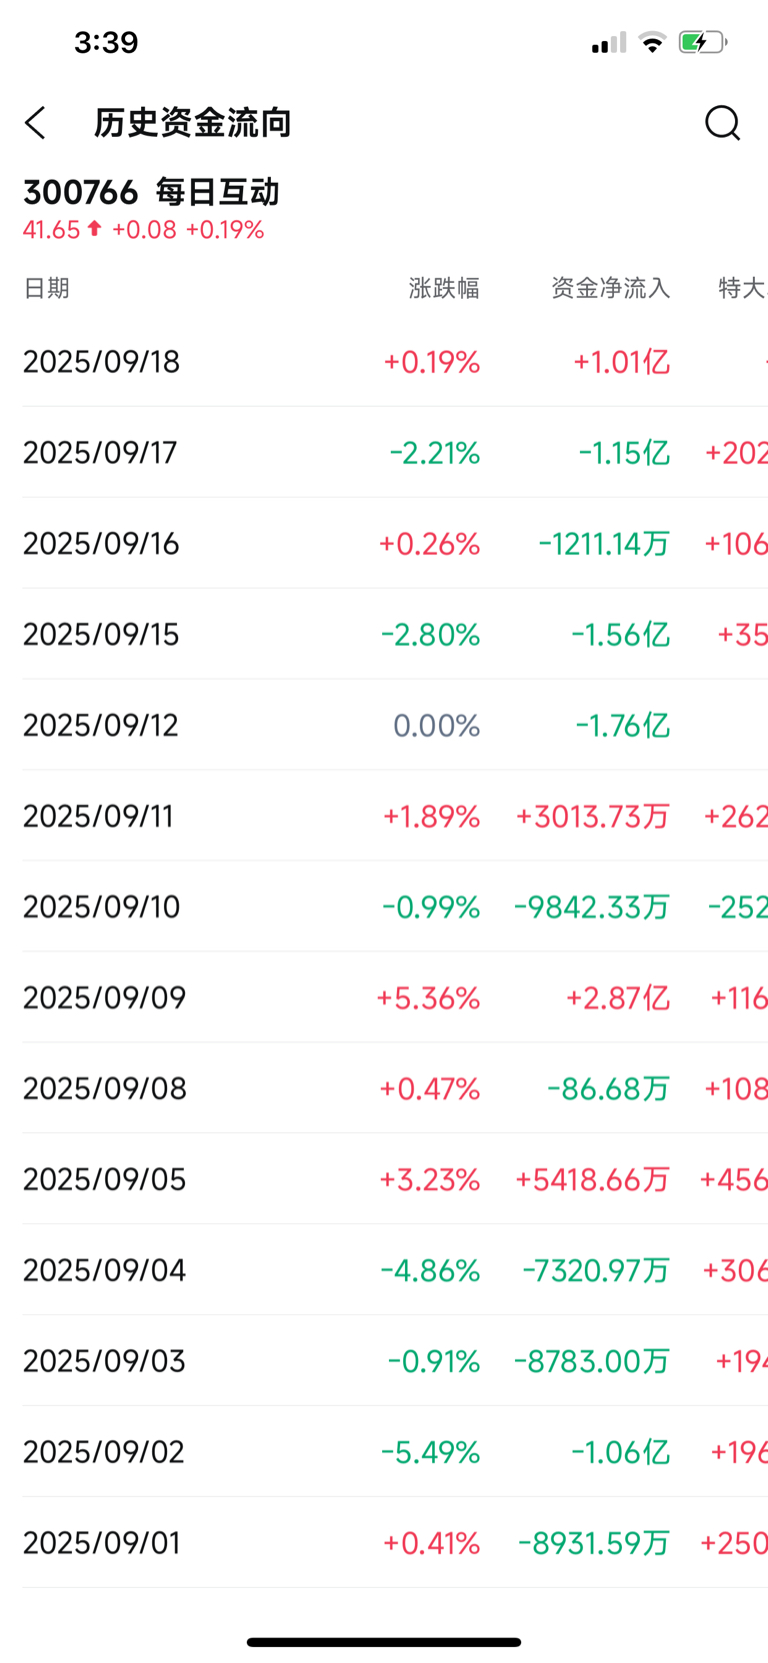The width and height of the screenshot is (768, 1663).
Task: Tap the battery status icon
Action: click(702, 42)
